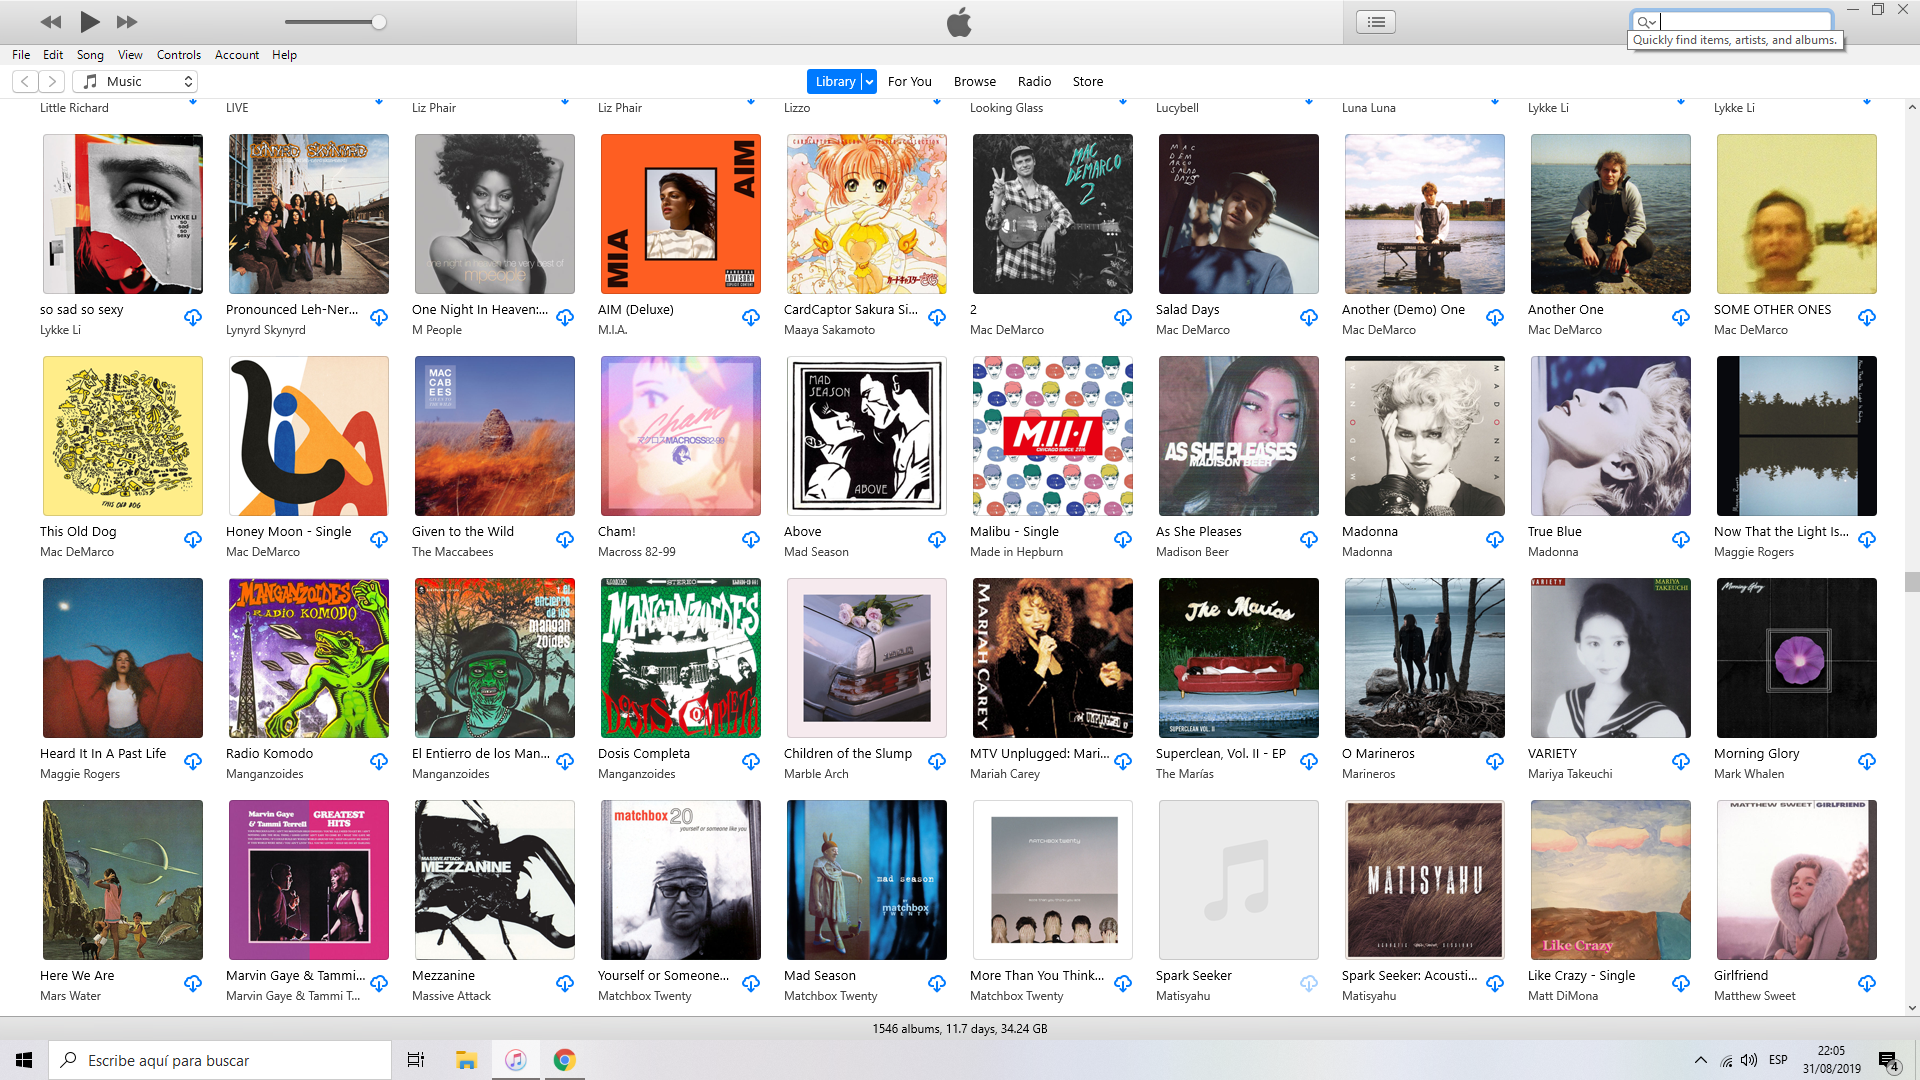Screen dimensions: 1920x1080
Task: Open the list view (Up Next) button
Action: coord(1376,21)
